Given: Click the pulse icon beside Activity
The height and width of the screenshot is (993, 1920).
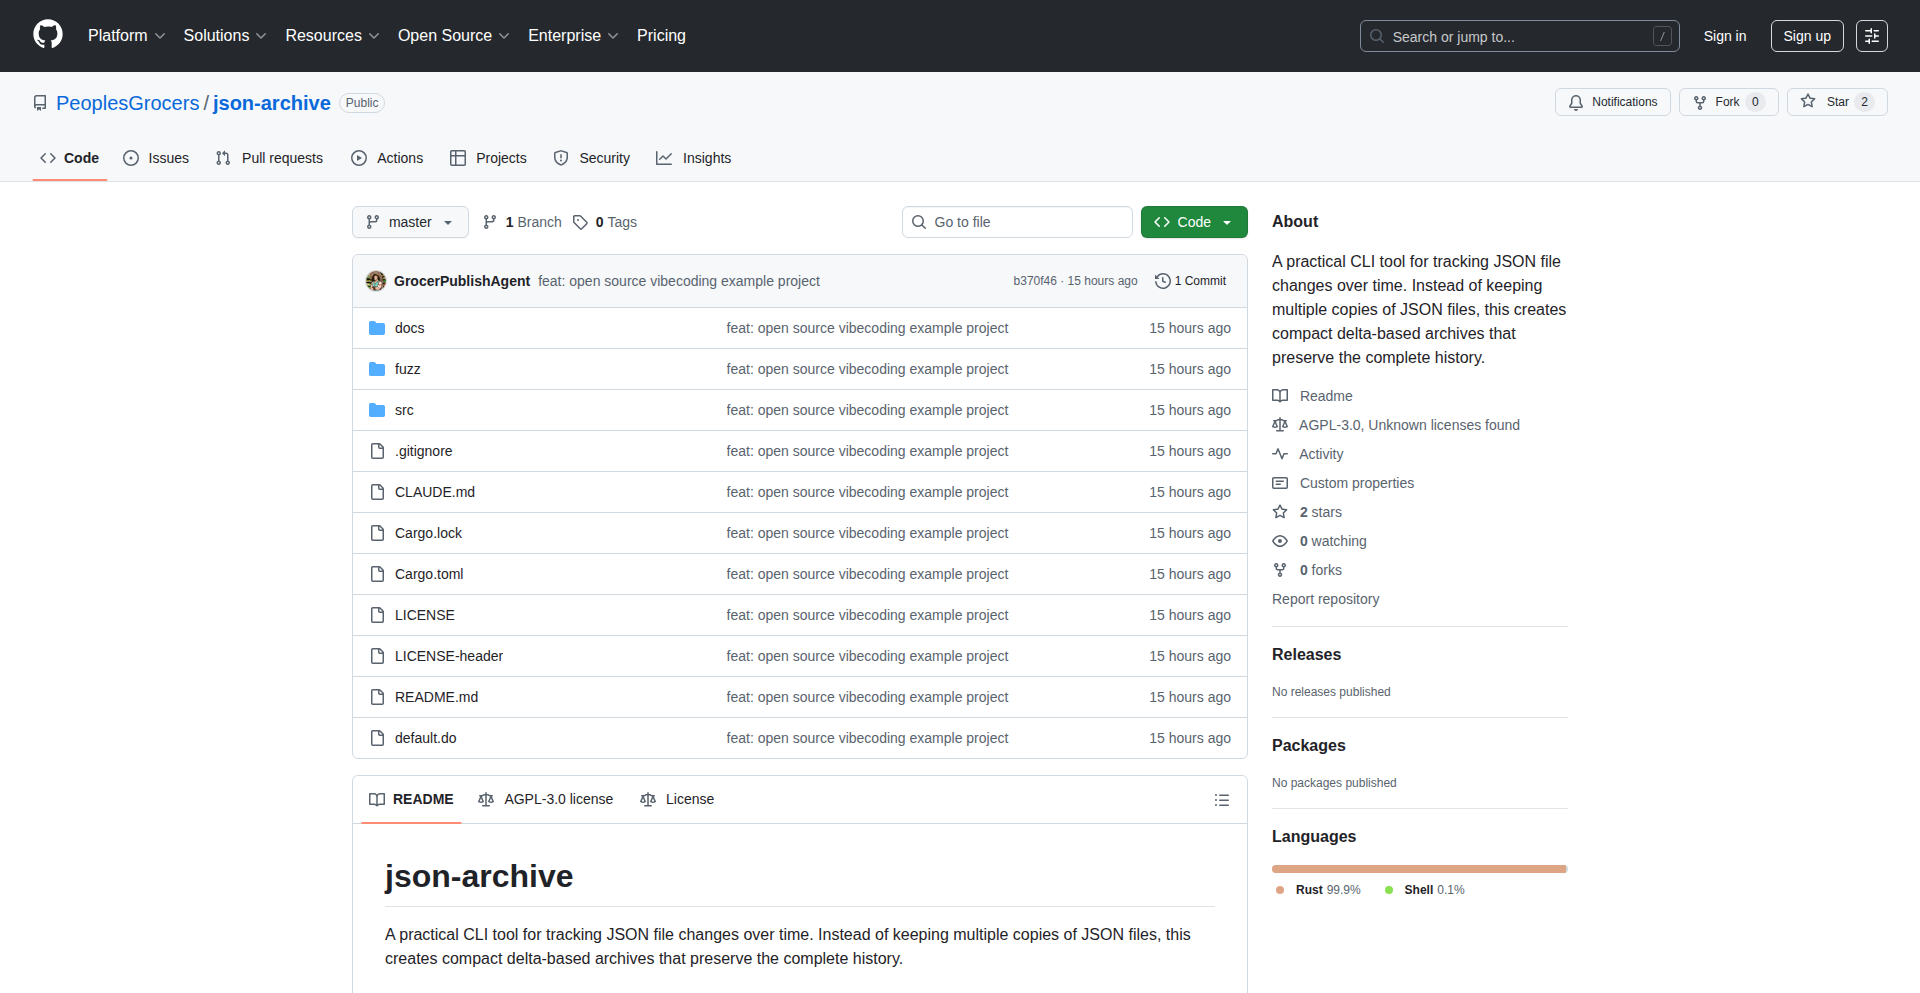Looking at the screenshot, I should pyautogui.click(x=1280, y=454).
